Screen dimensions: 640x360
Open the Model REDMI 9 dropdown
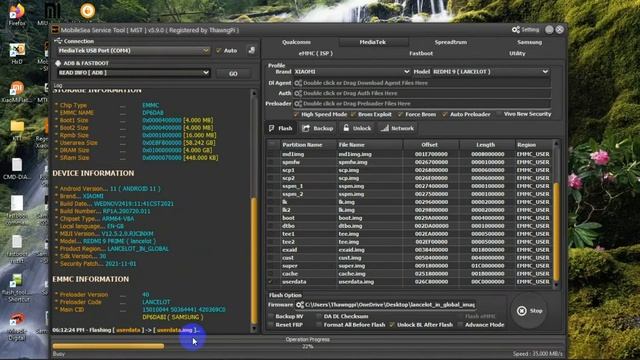pyautogui.click(x=545, y=72)
